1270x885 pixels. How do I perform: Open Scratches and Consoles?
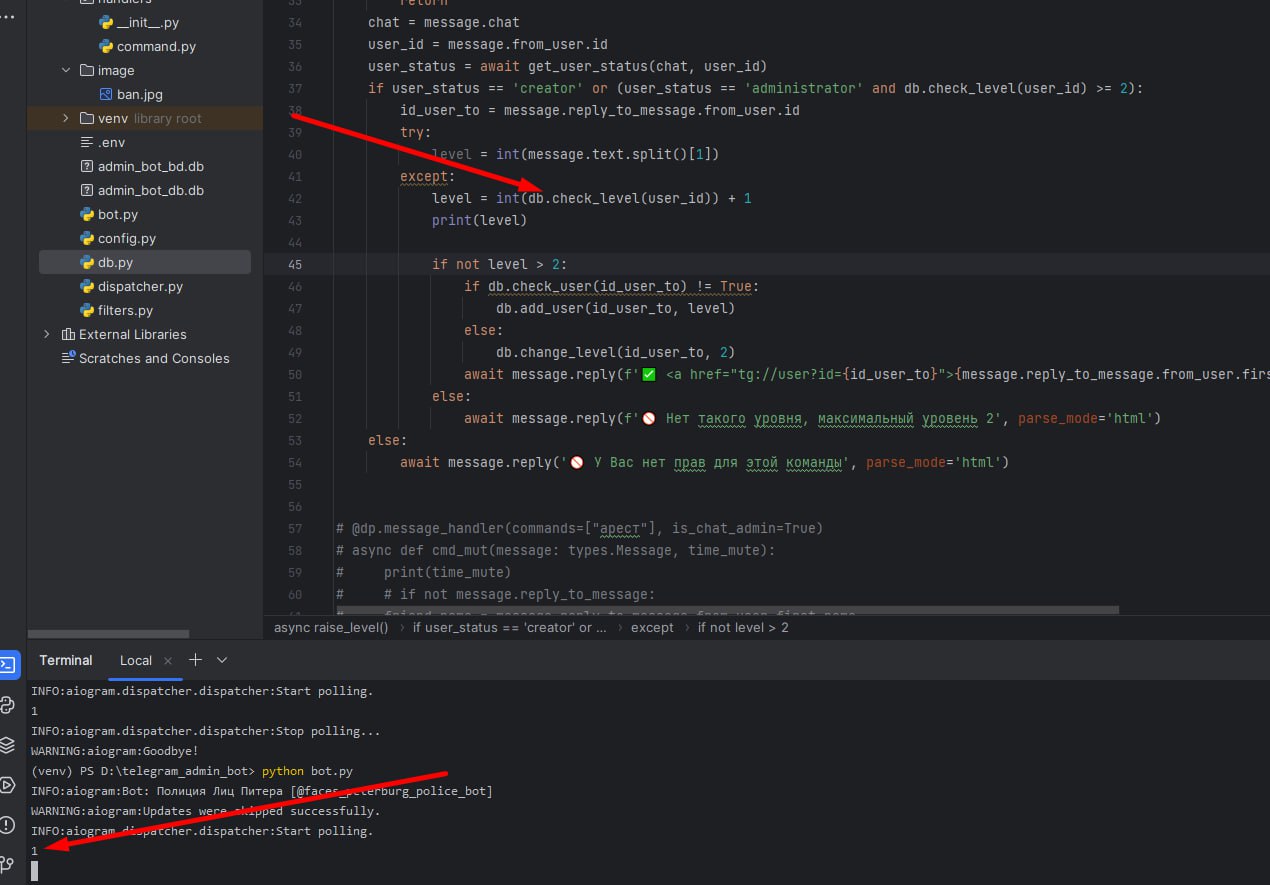(x=154, y=358)
